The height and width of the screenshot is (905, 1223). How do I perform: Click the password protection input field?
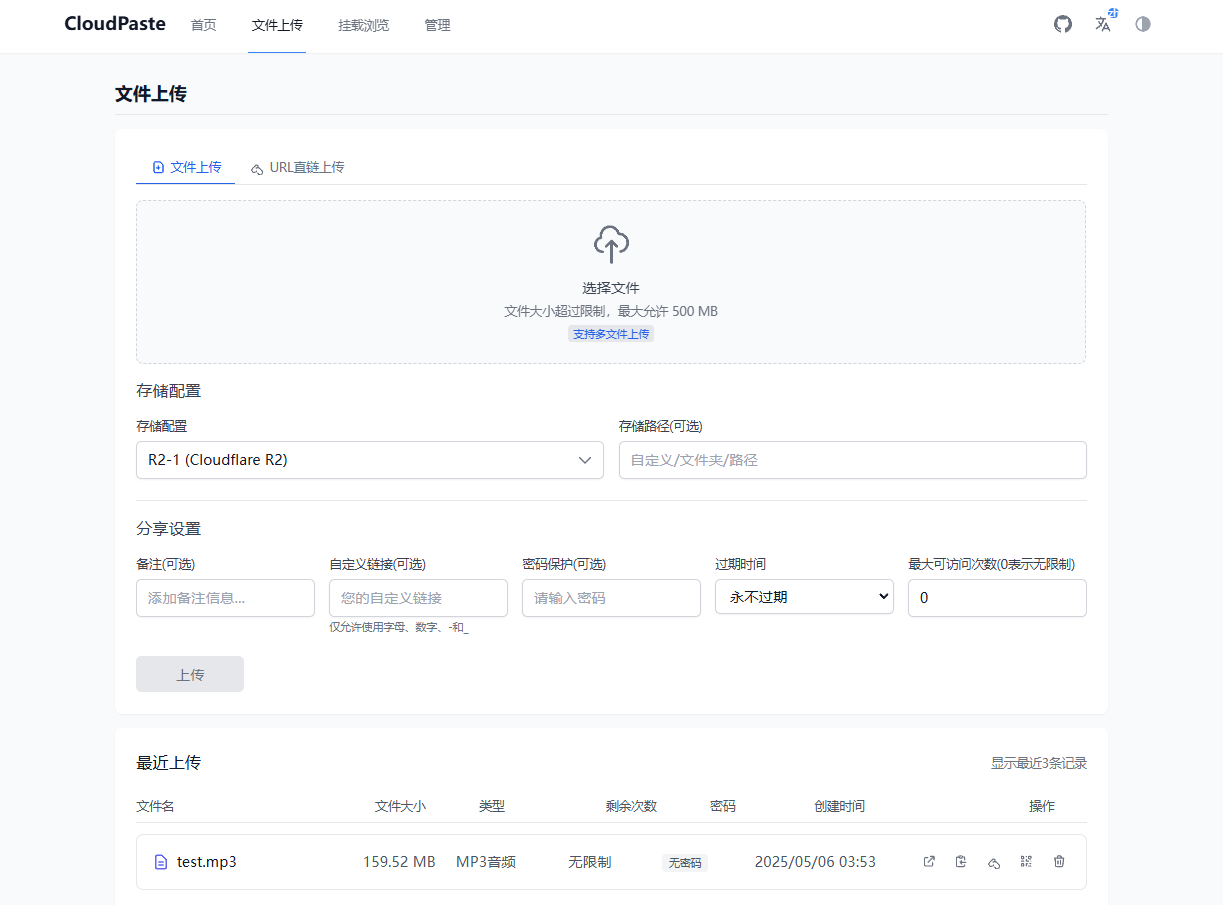click(611, 597)
